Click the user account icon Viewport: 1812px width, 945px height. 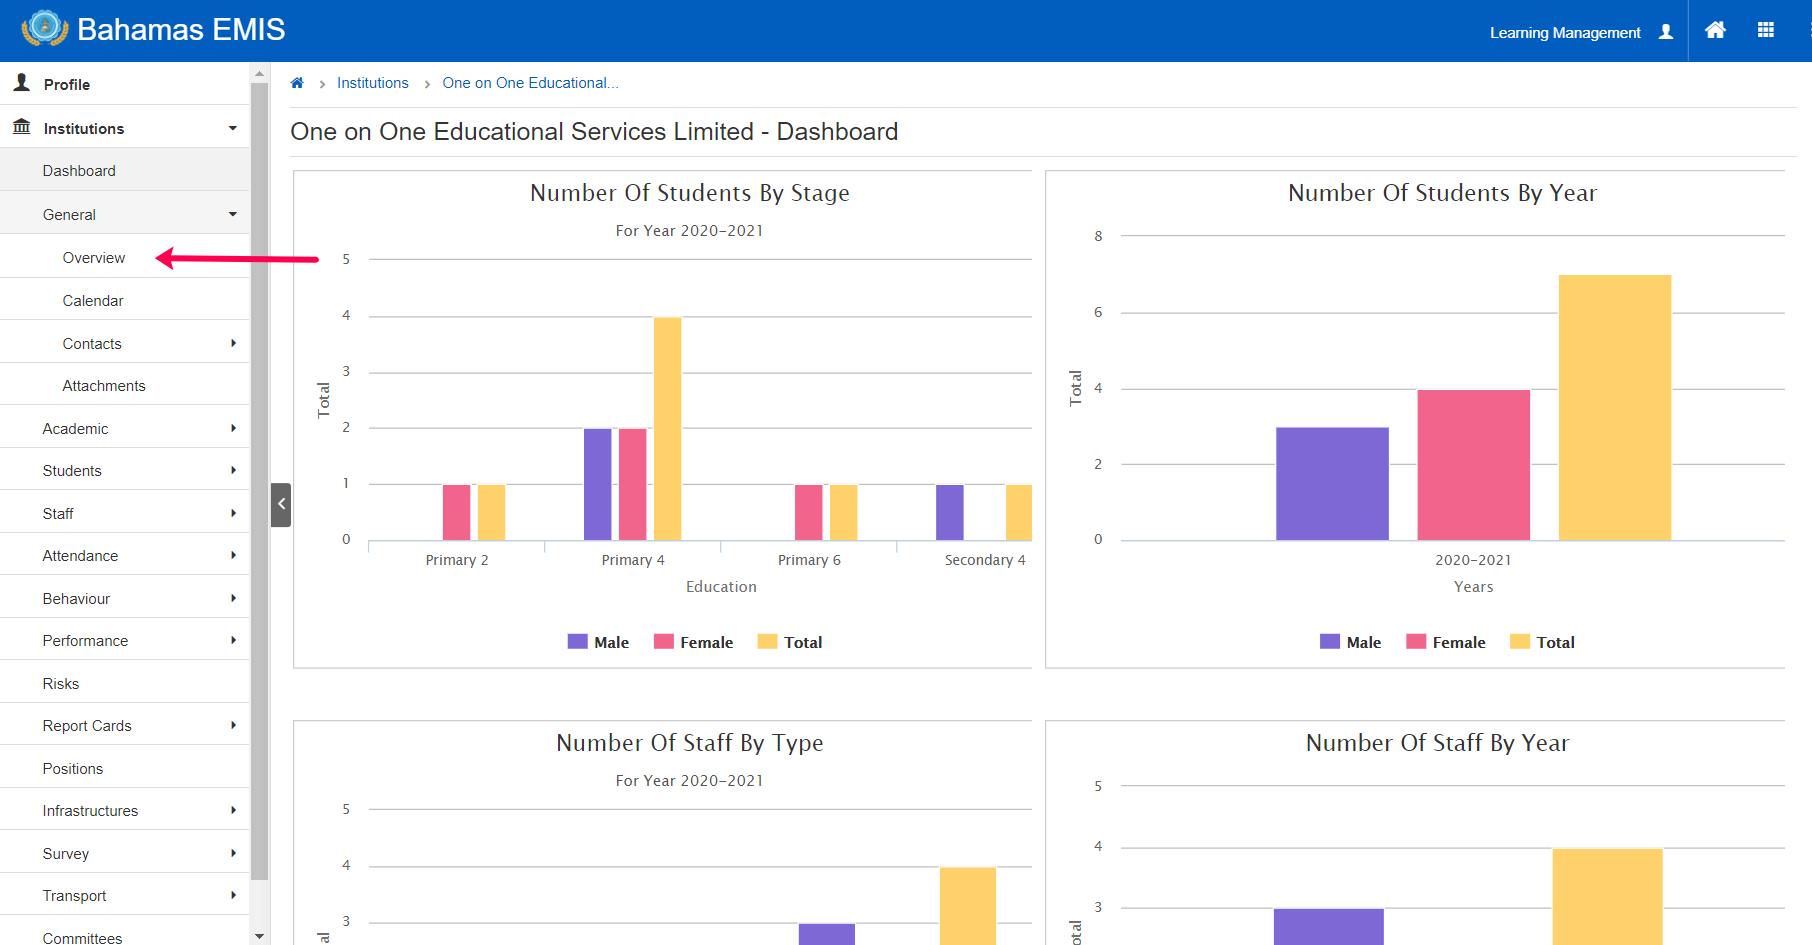tap(1666, 32)
